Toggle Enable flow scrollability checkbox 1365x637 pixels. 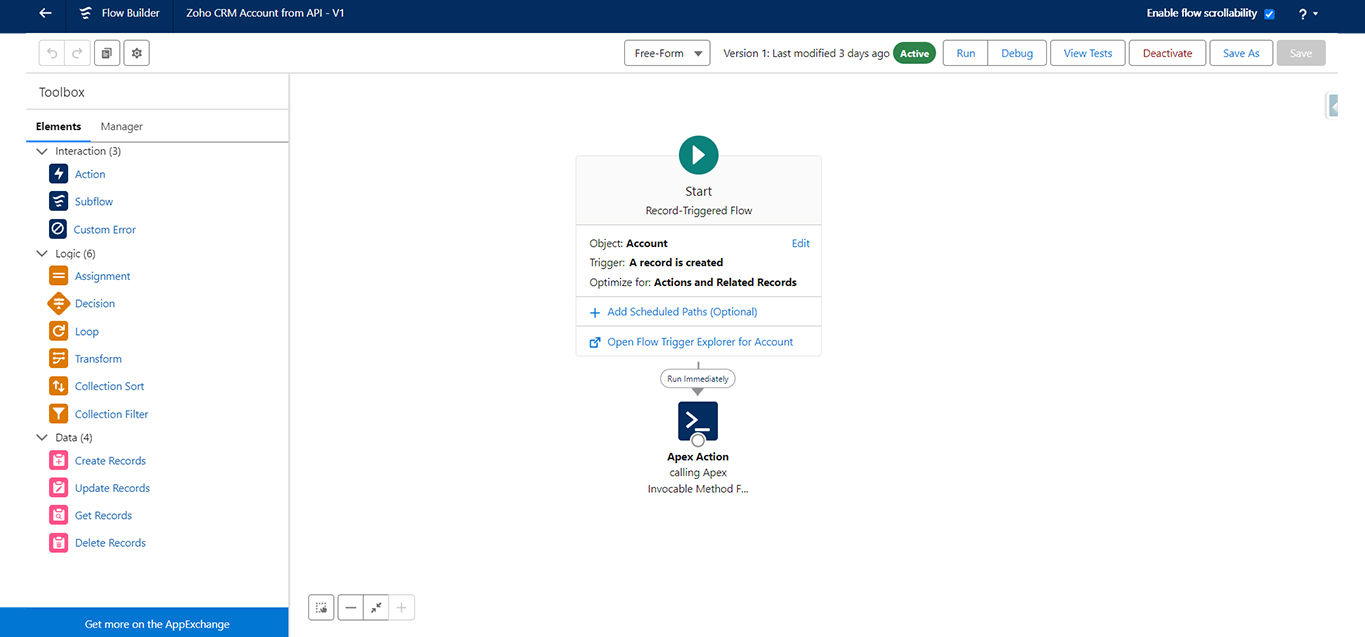point(1269,14)
